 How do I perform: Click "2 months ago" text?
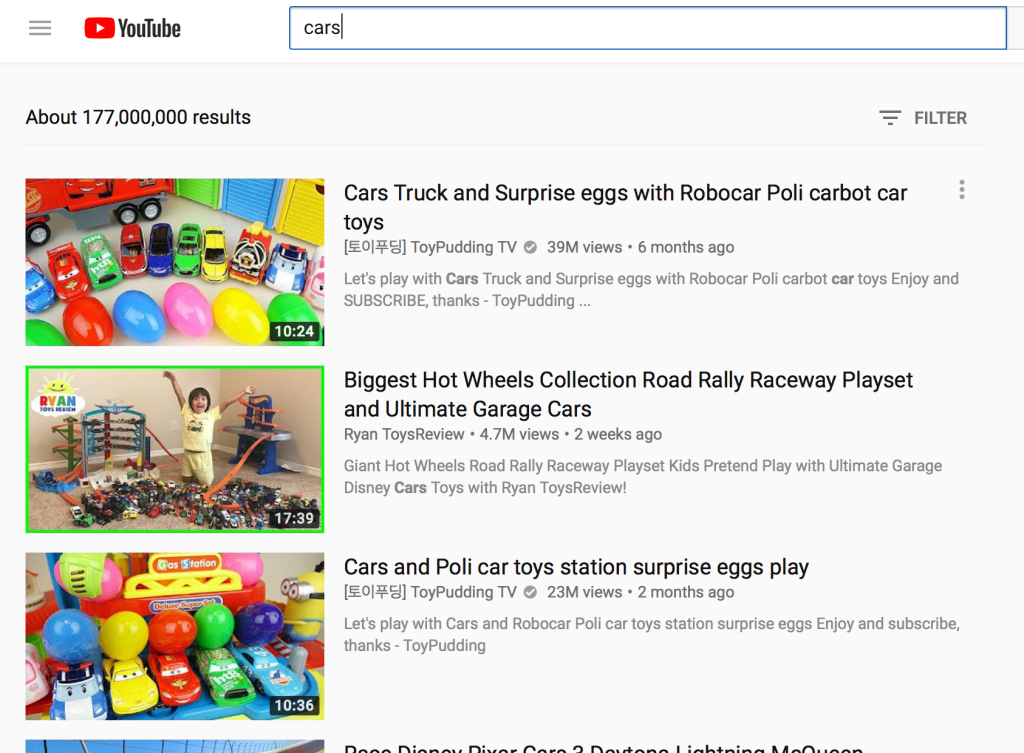pos(686,592)
